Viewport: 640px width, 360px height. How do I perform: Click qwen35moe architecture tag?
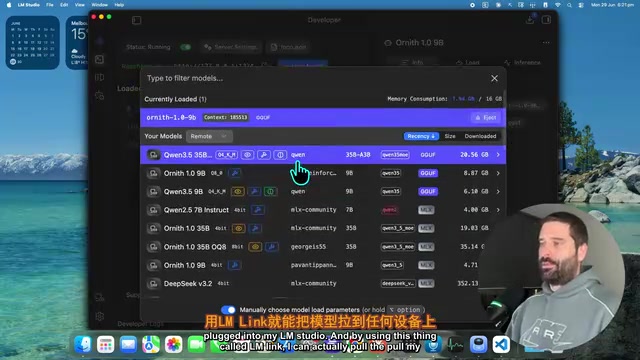click(395, 155)
